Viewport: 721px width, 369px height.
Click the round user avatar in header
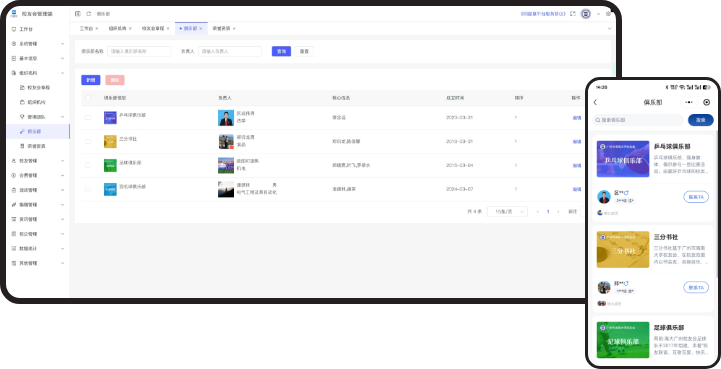coord(586,14)
